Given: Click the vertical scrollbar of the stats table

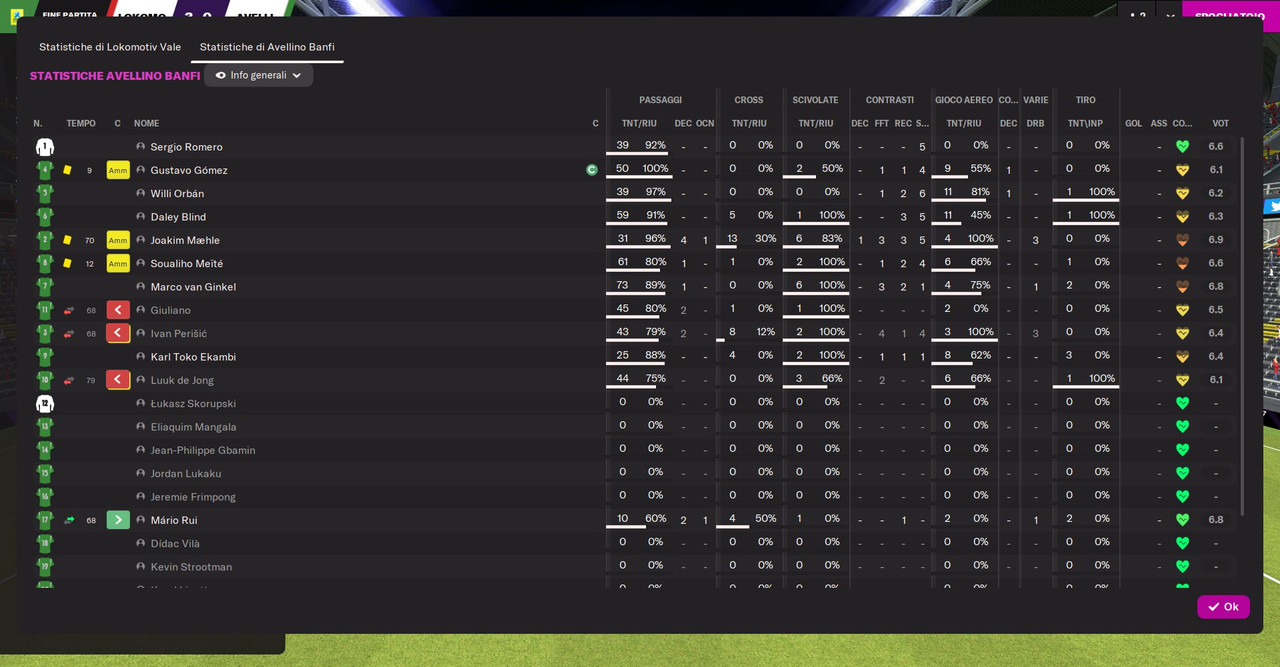Looking at the screenshot, I should 1243,326.
